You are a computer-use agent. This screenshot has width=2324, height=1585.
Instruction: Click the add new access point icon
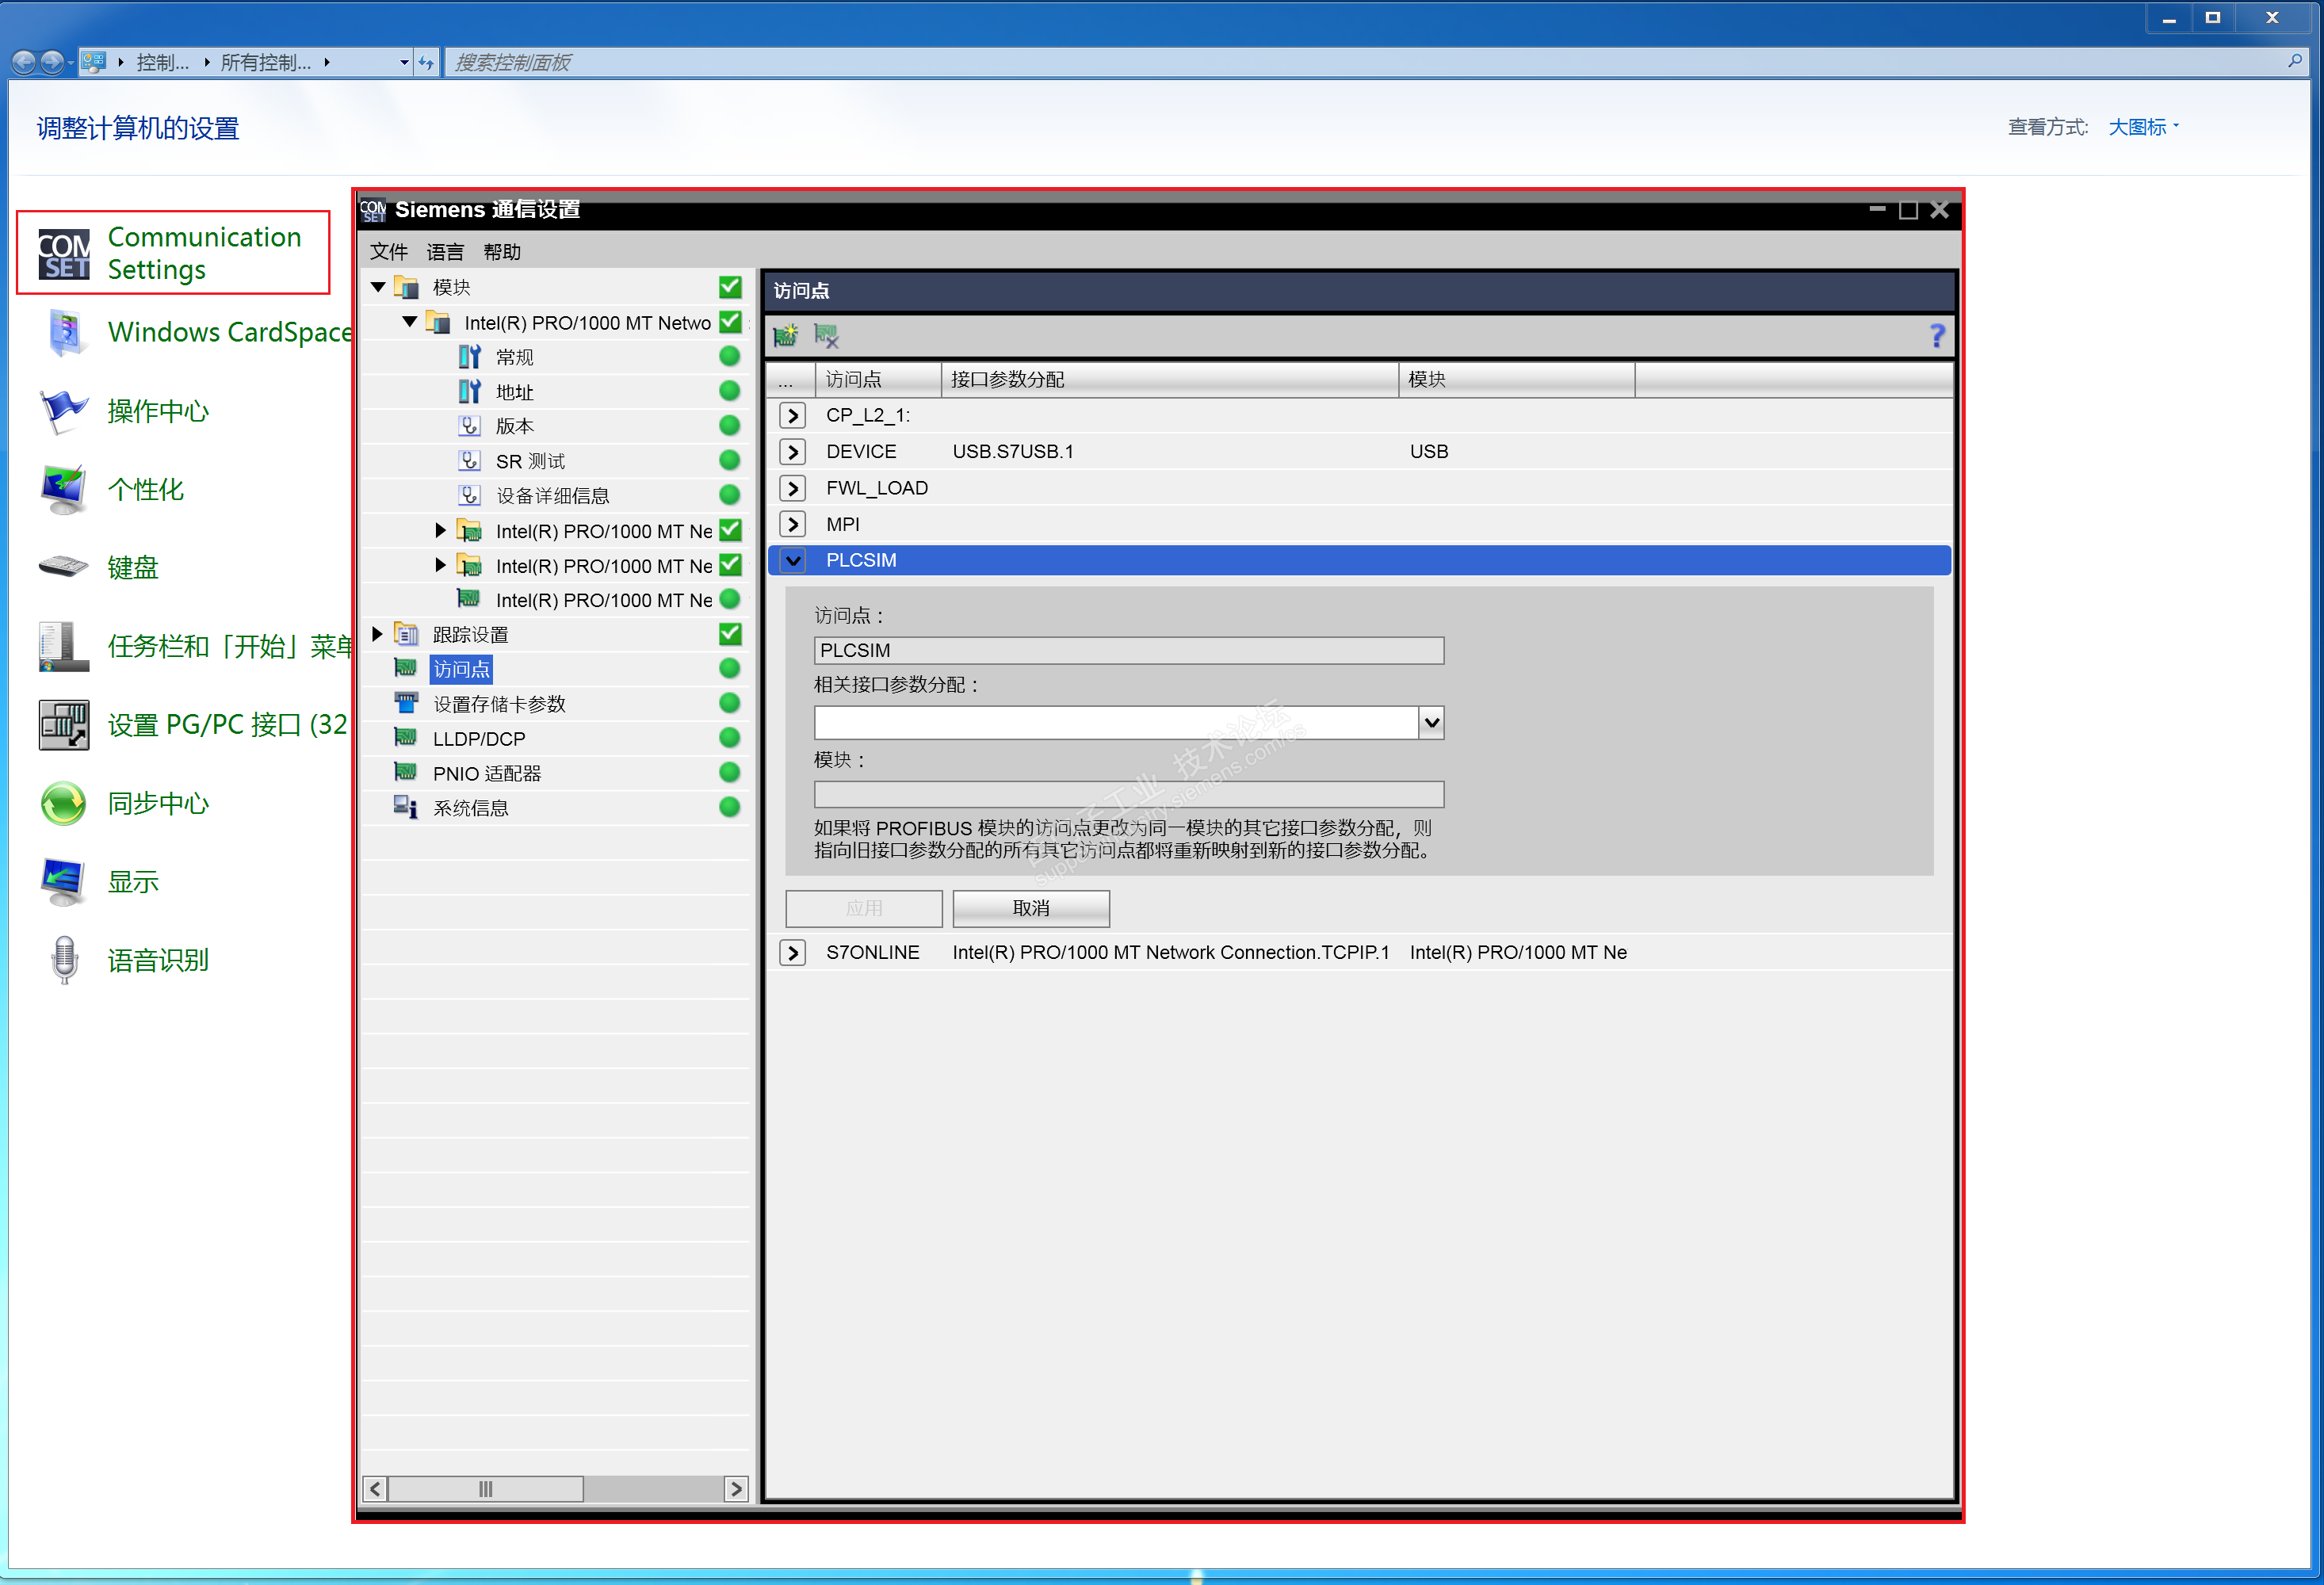[785, 335]
